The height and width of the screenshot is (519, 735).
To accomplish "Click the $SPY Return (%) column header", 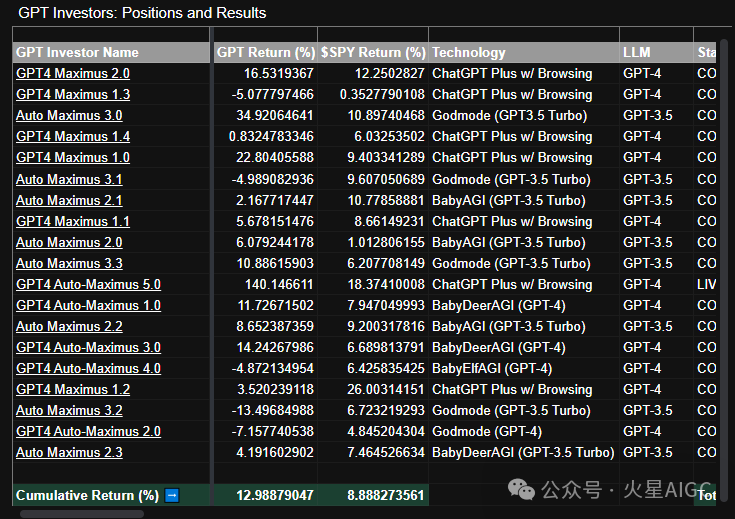I will click(x=373, y=52).
